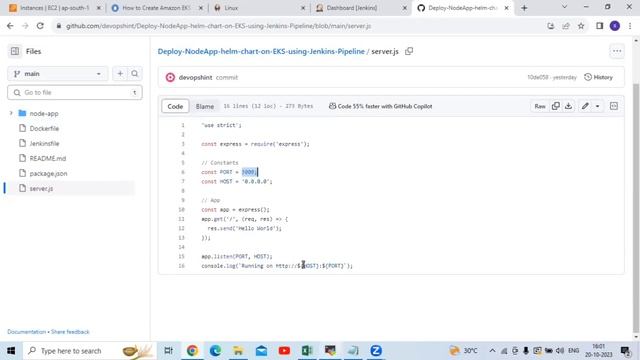Copy the file path icon next to server.js

(x=409, y=51)
